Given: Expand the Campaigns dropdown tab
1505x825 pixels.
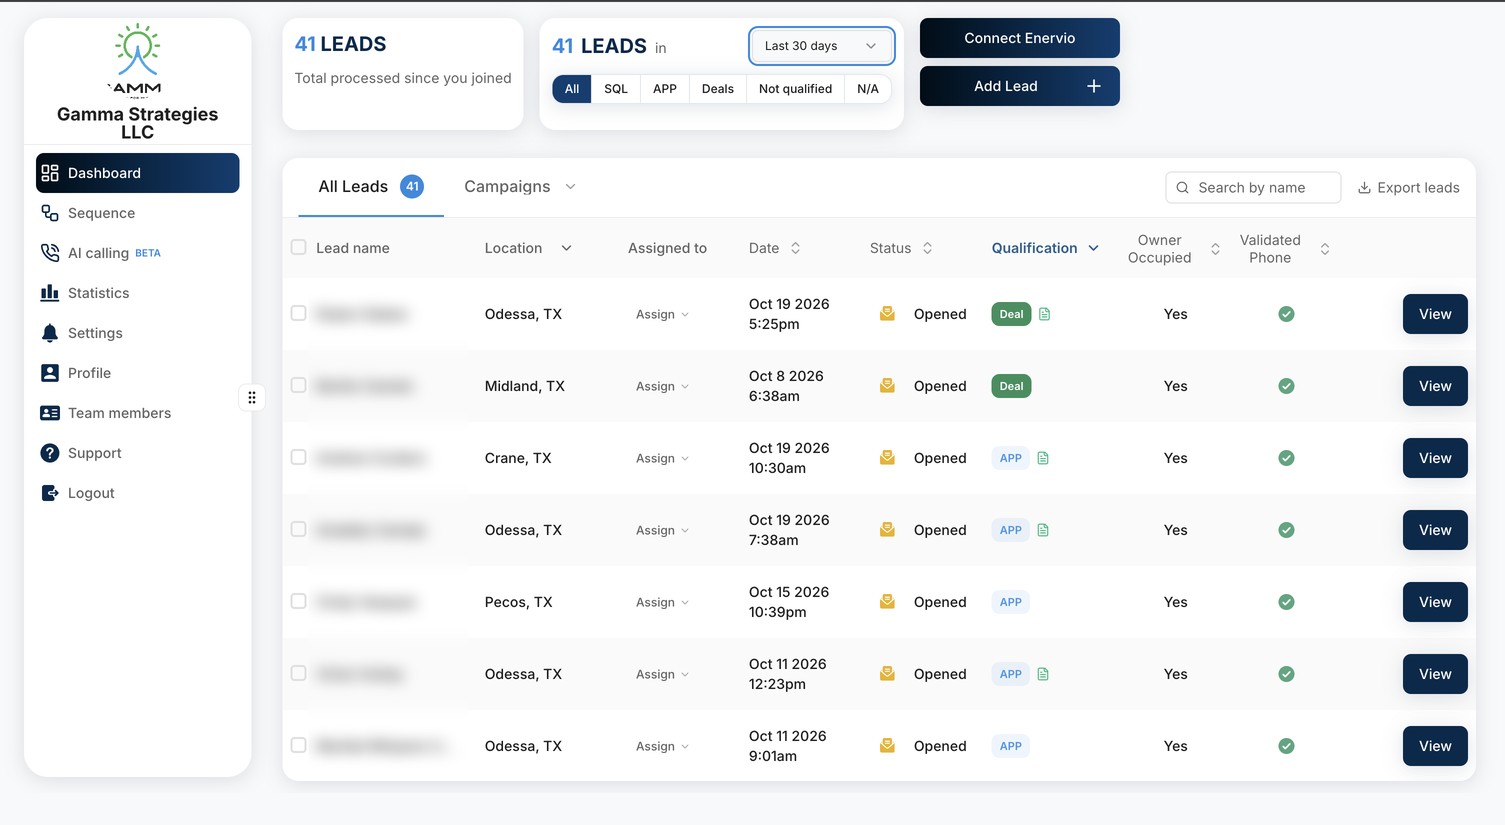Looking at the screenshot, I should pyautogui.click(x=520, y=187).
